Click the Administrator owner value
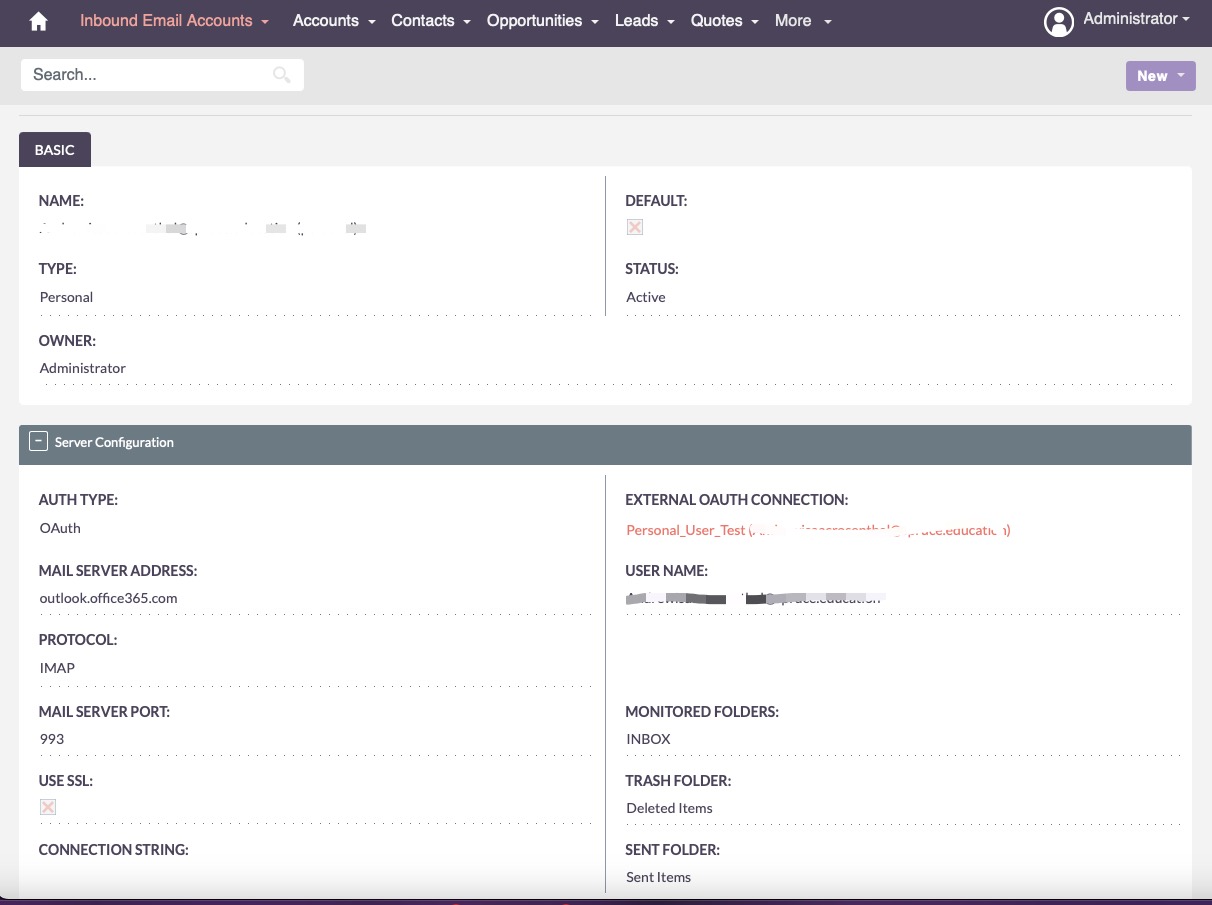The image size is (1212, 905). (83, 368)
